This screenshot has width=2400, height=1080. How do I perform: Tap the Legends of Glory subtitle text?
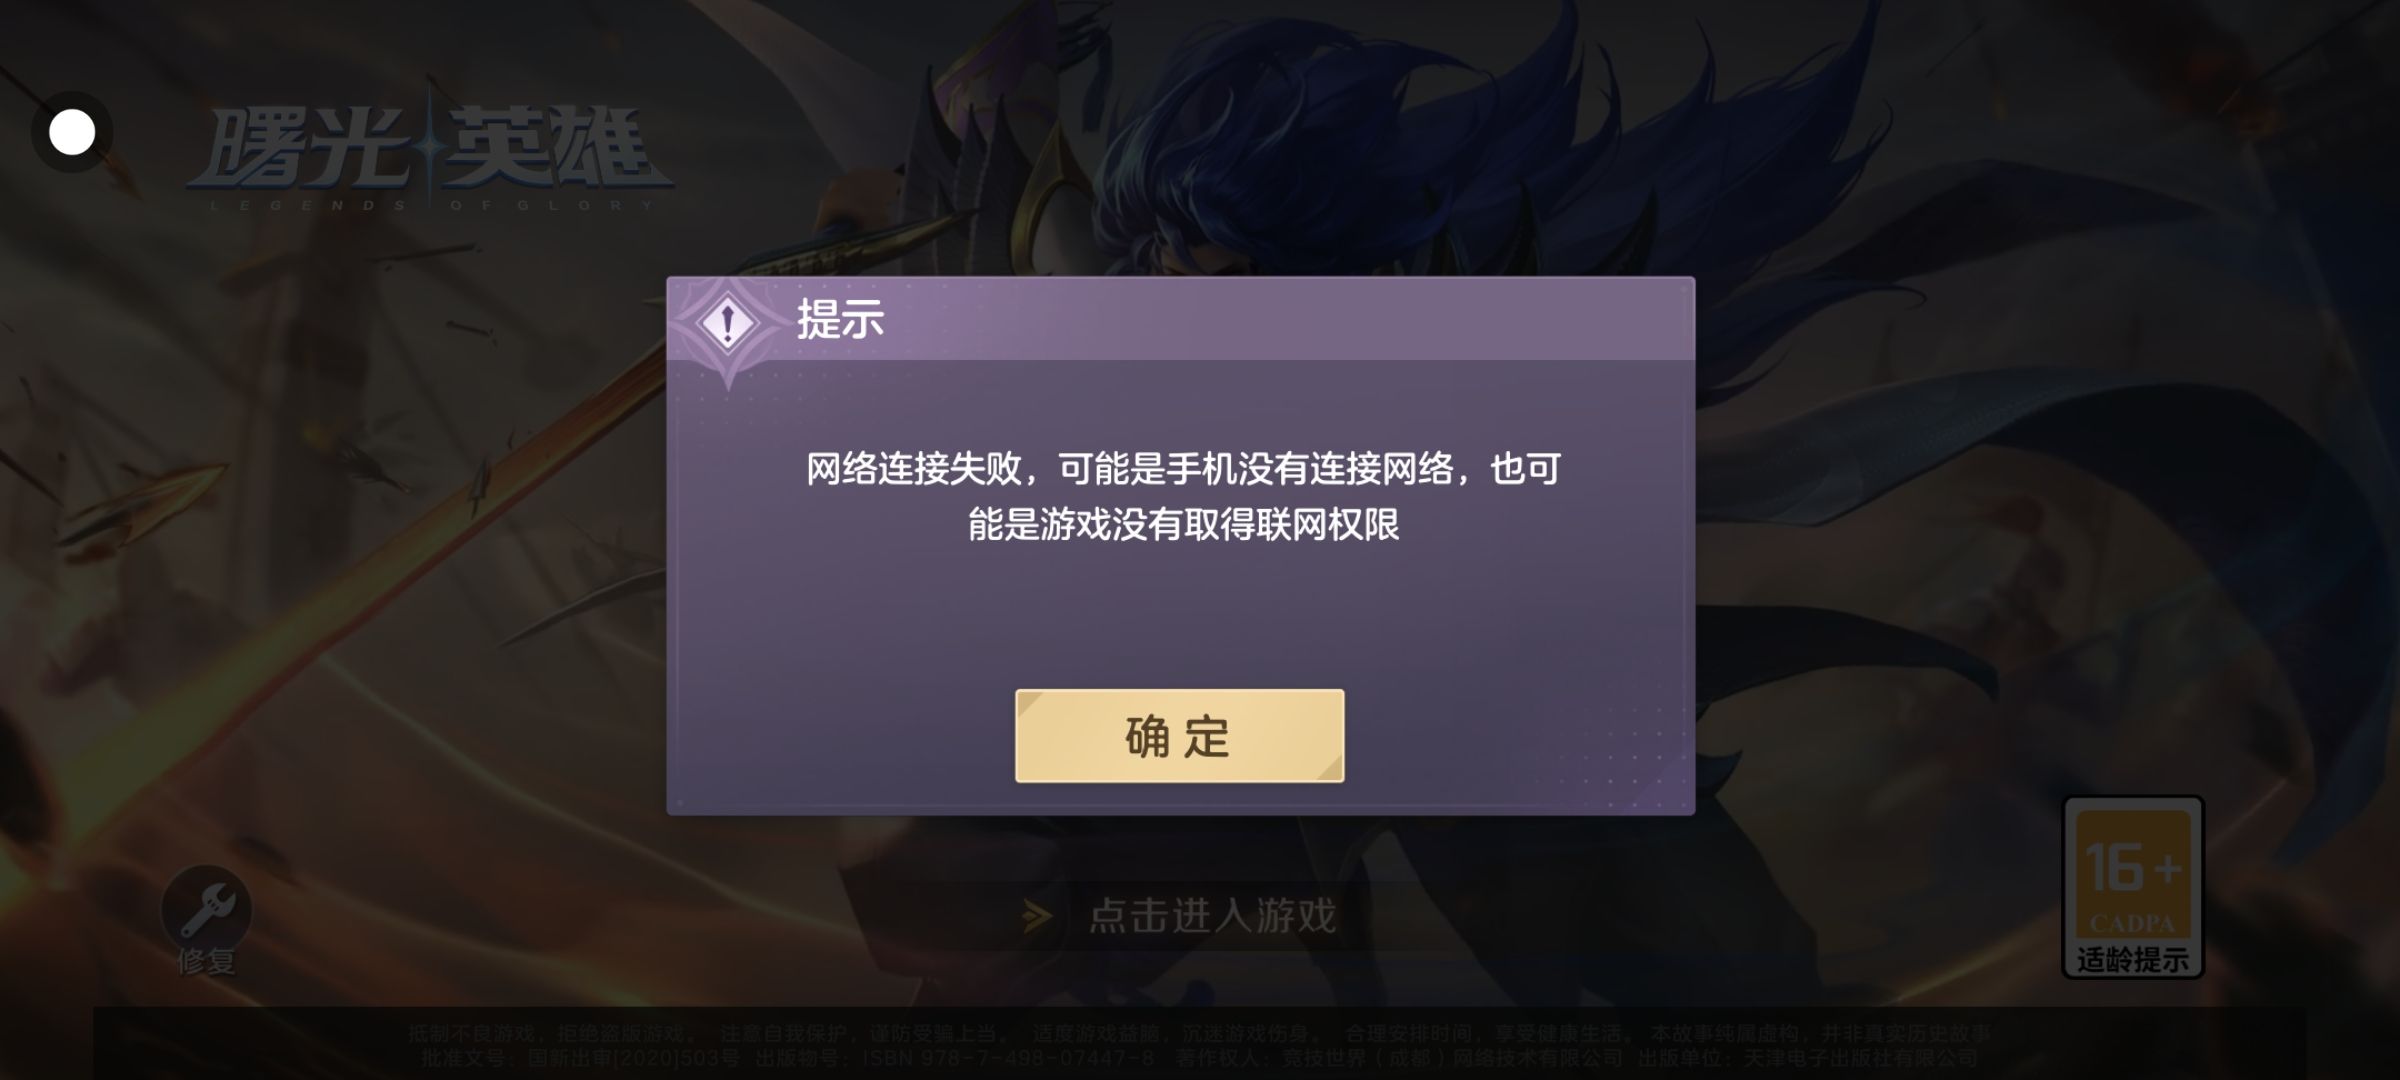[431, 205]
